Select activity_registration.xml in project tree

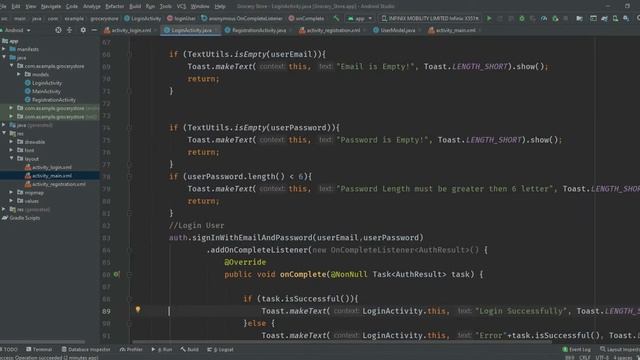(x=59, y=184)
